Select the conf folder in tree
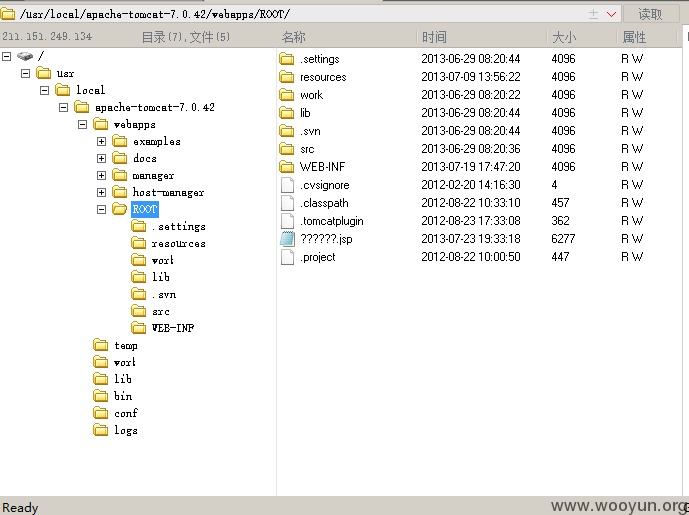Viewport: 689px width, 515px height. click(x=126, y=413)
